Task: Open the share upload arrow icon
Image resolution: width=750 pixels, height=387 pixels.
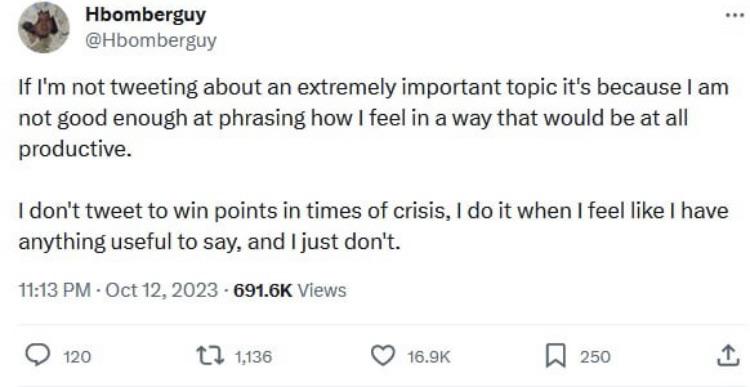Action: pyautogui.click(x=726, y=356)
